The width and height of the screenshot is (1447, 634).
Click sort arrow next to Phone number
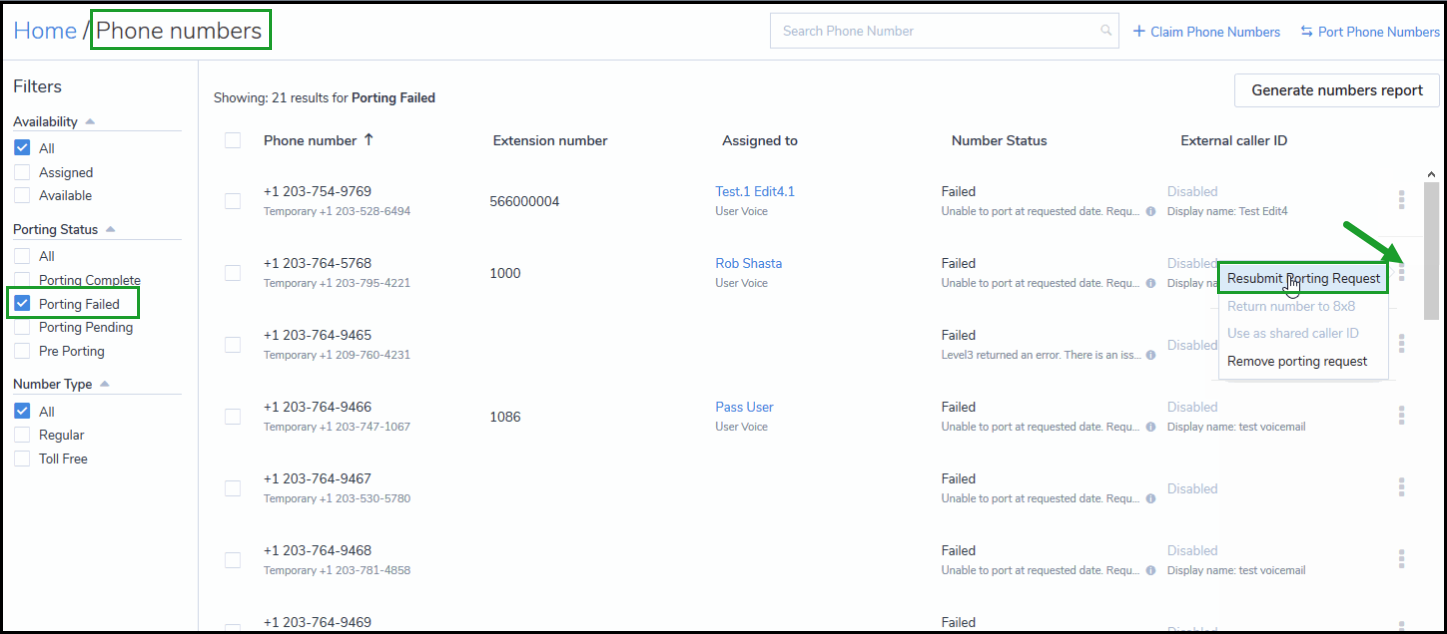369,140
